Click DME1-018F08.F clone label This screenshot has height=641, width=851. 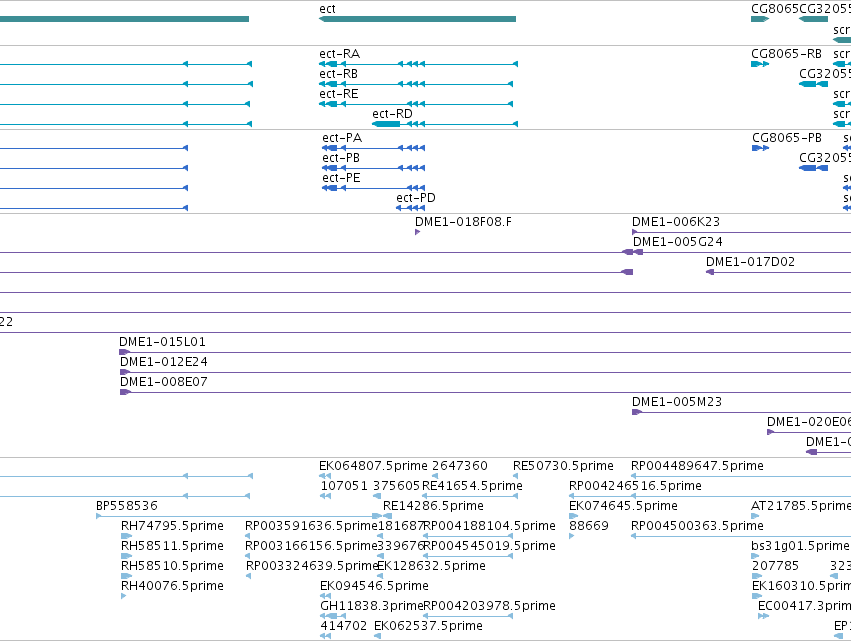pyautogui.click(x=463, y=222)
